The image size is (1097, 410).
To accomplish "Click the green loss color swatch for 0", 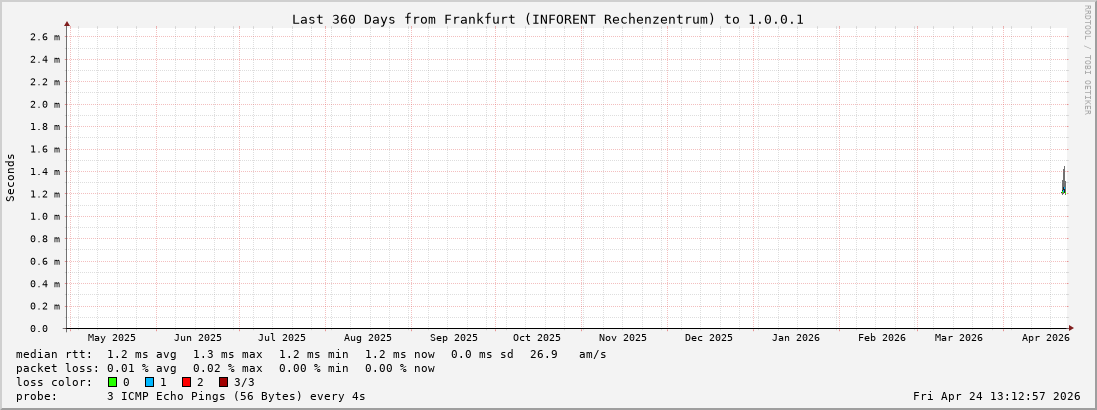I will click(113, 382).
